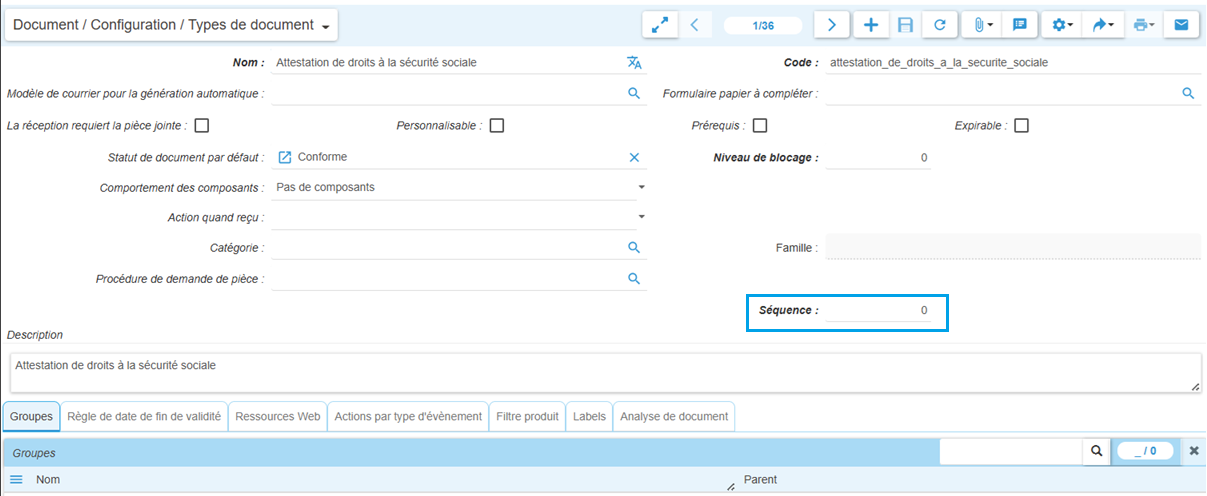Open the attachment paperclip menu
Viewport: 1207px width, 496px height.
click(x=983, y=25)
